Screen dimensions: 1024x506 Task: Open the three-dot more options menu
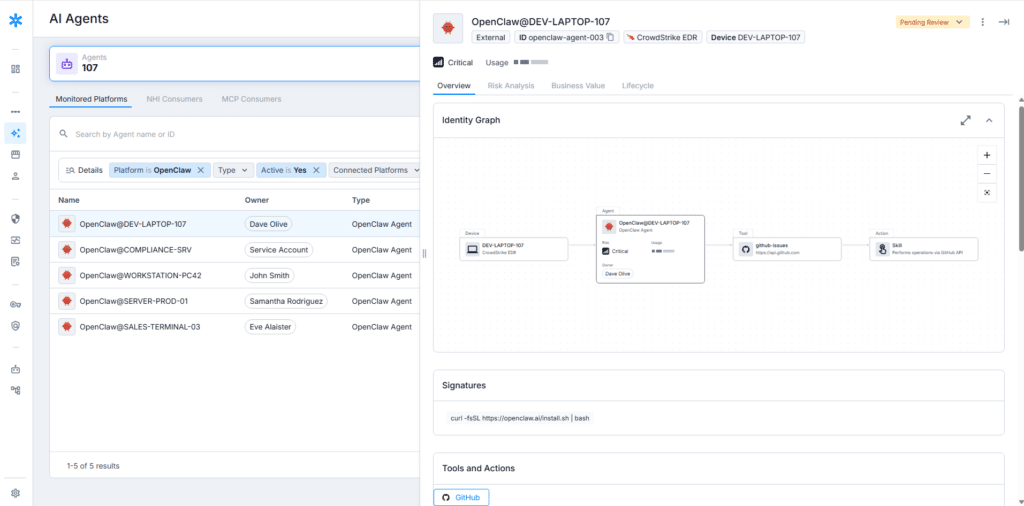pyautogui.click(x=983, y=22)
